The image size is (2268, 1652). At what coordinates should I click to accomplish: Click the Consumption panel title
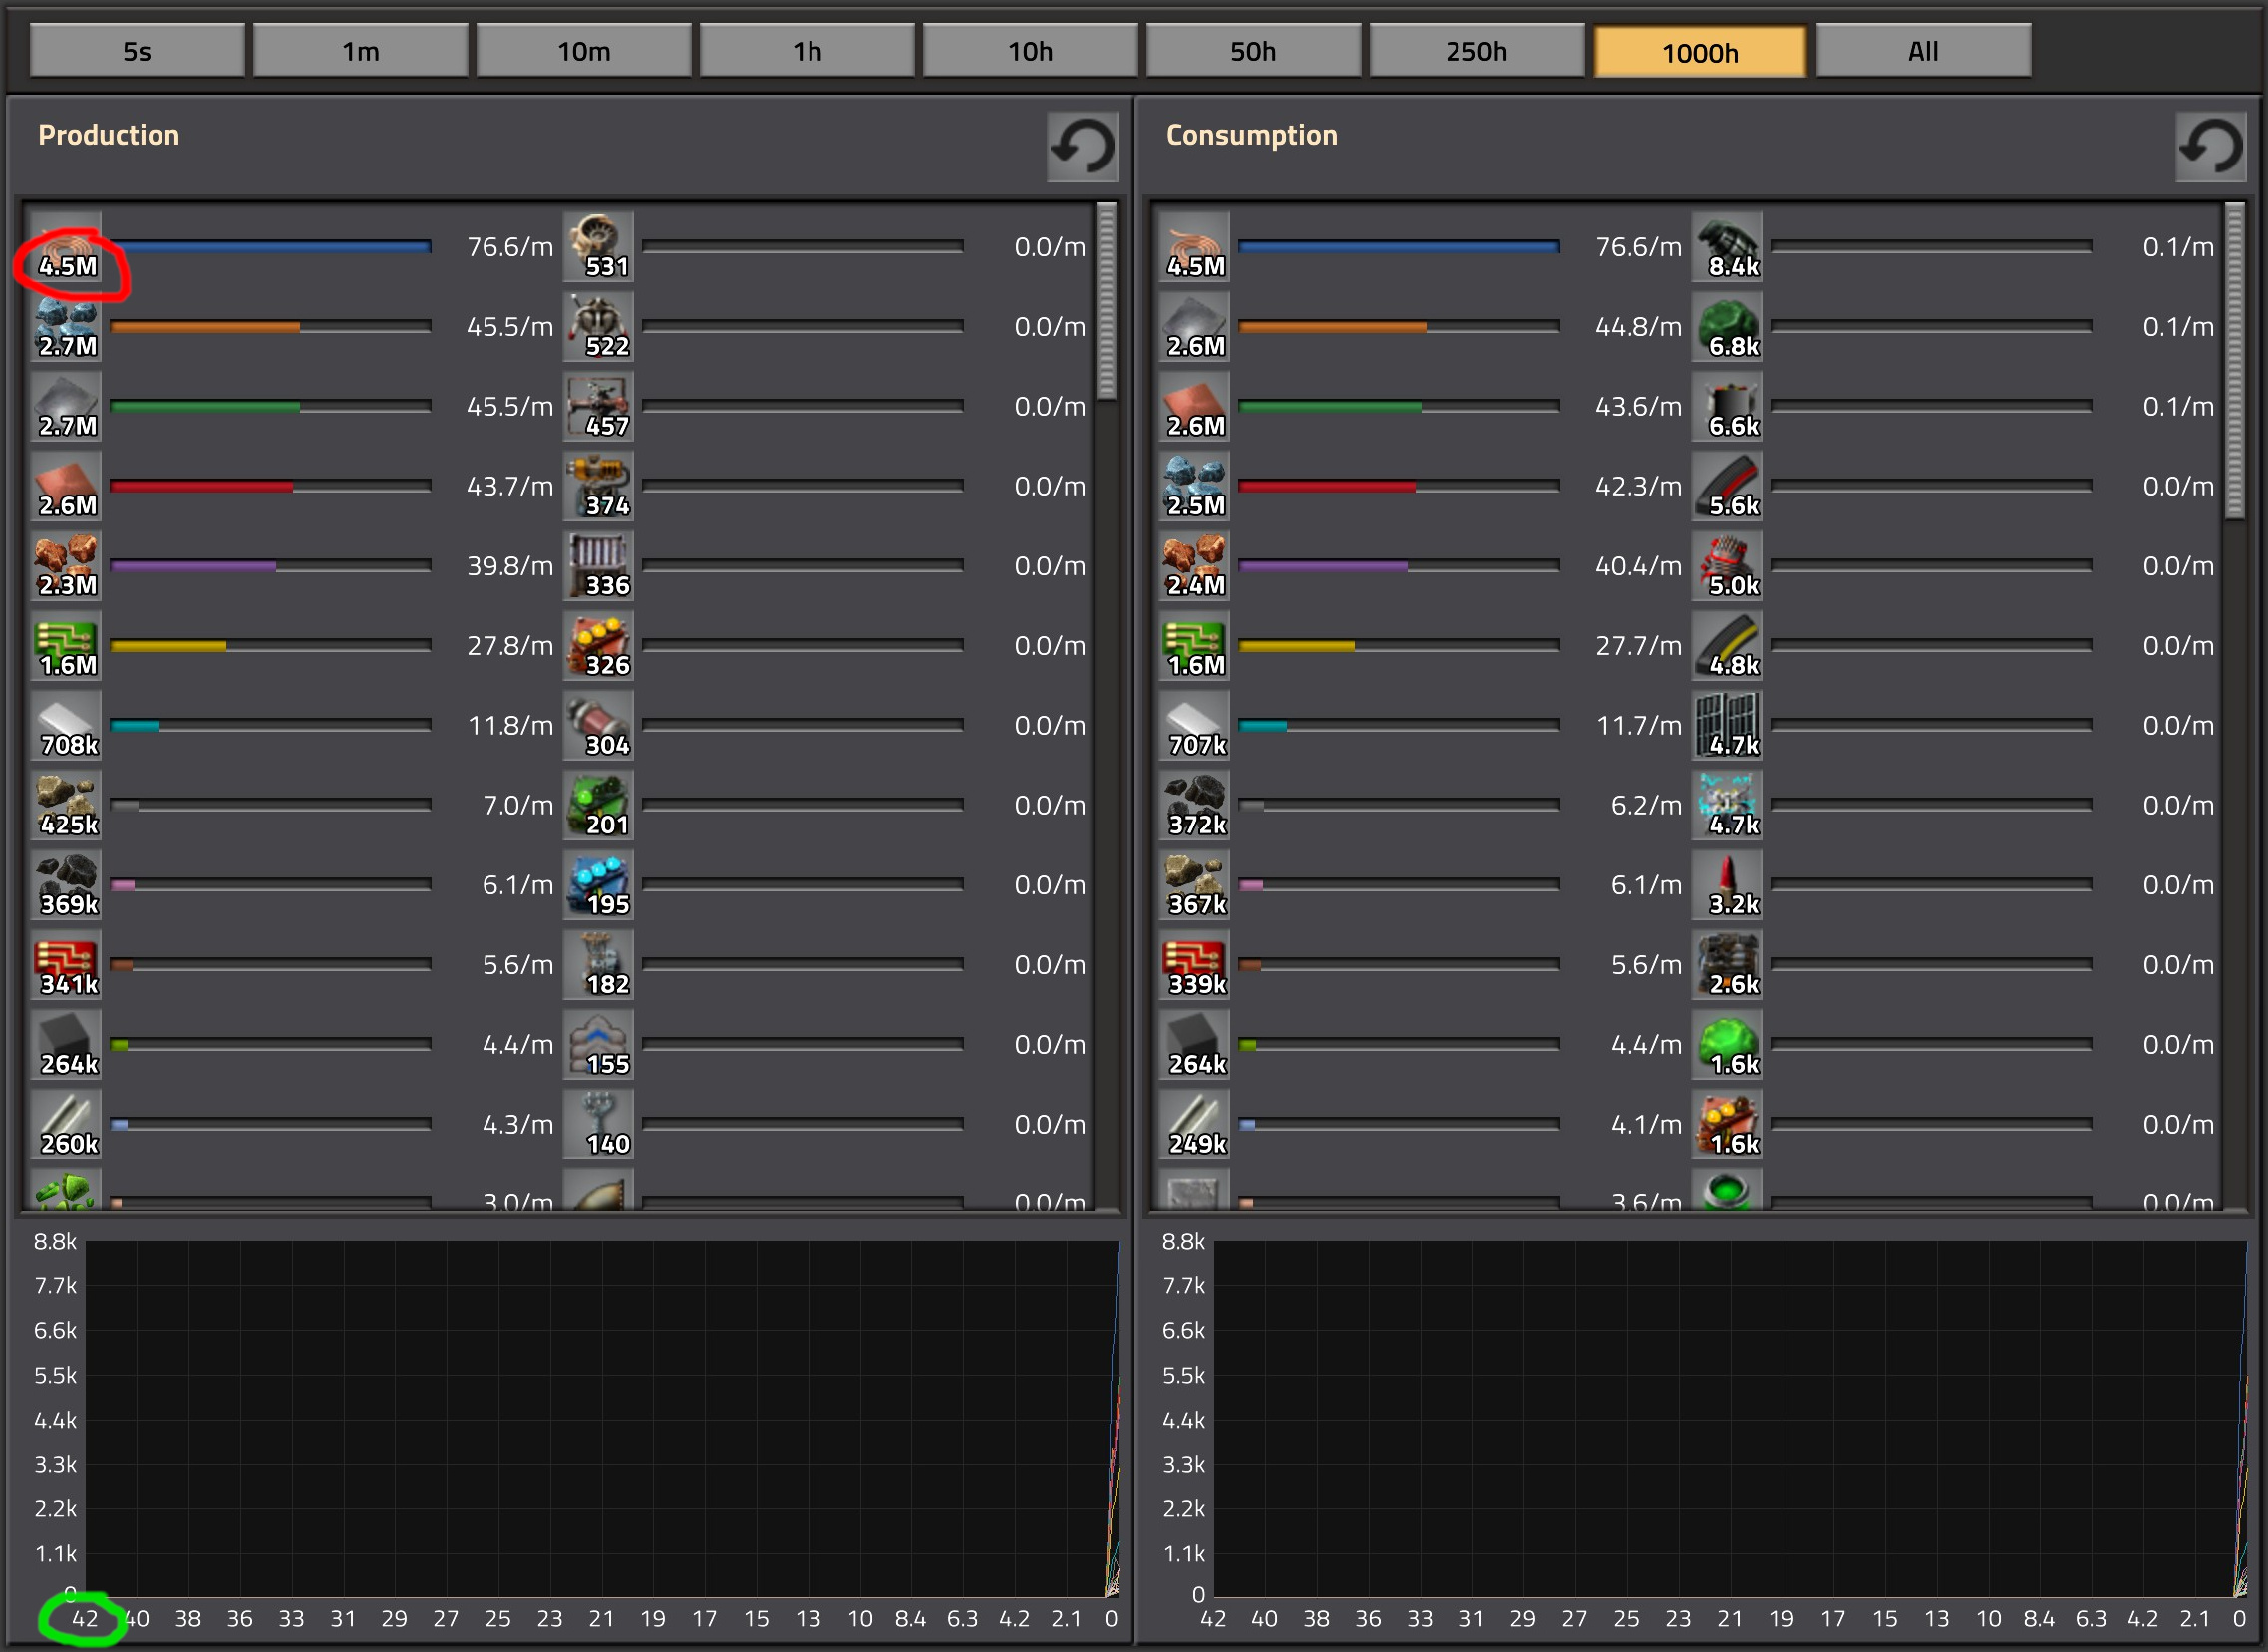coord(1252,135)
